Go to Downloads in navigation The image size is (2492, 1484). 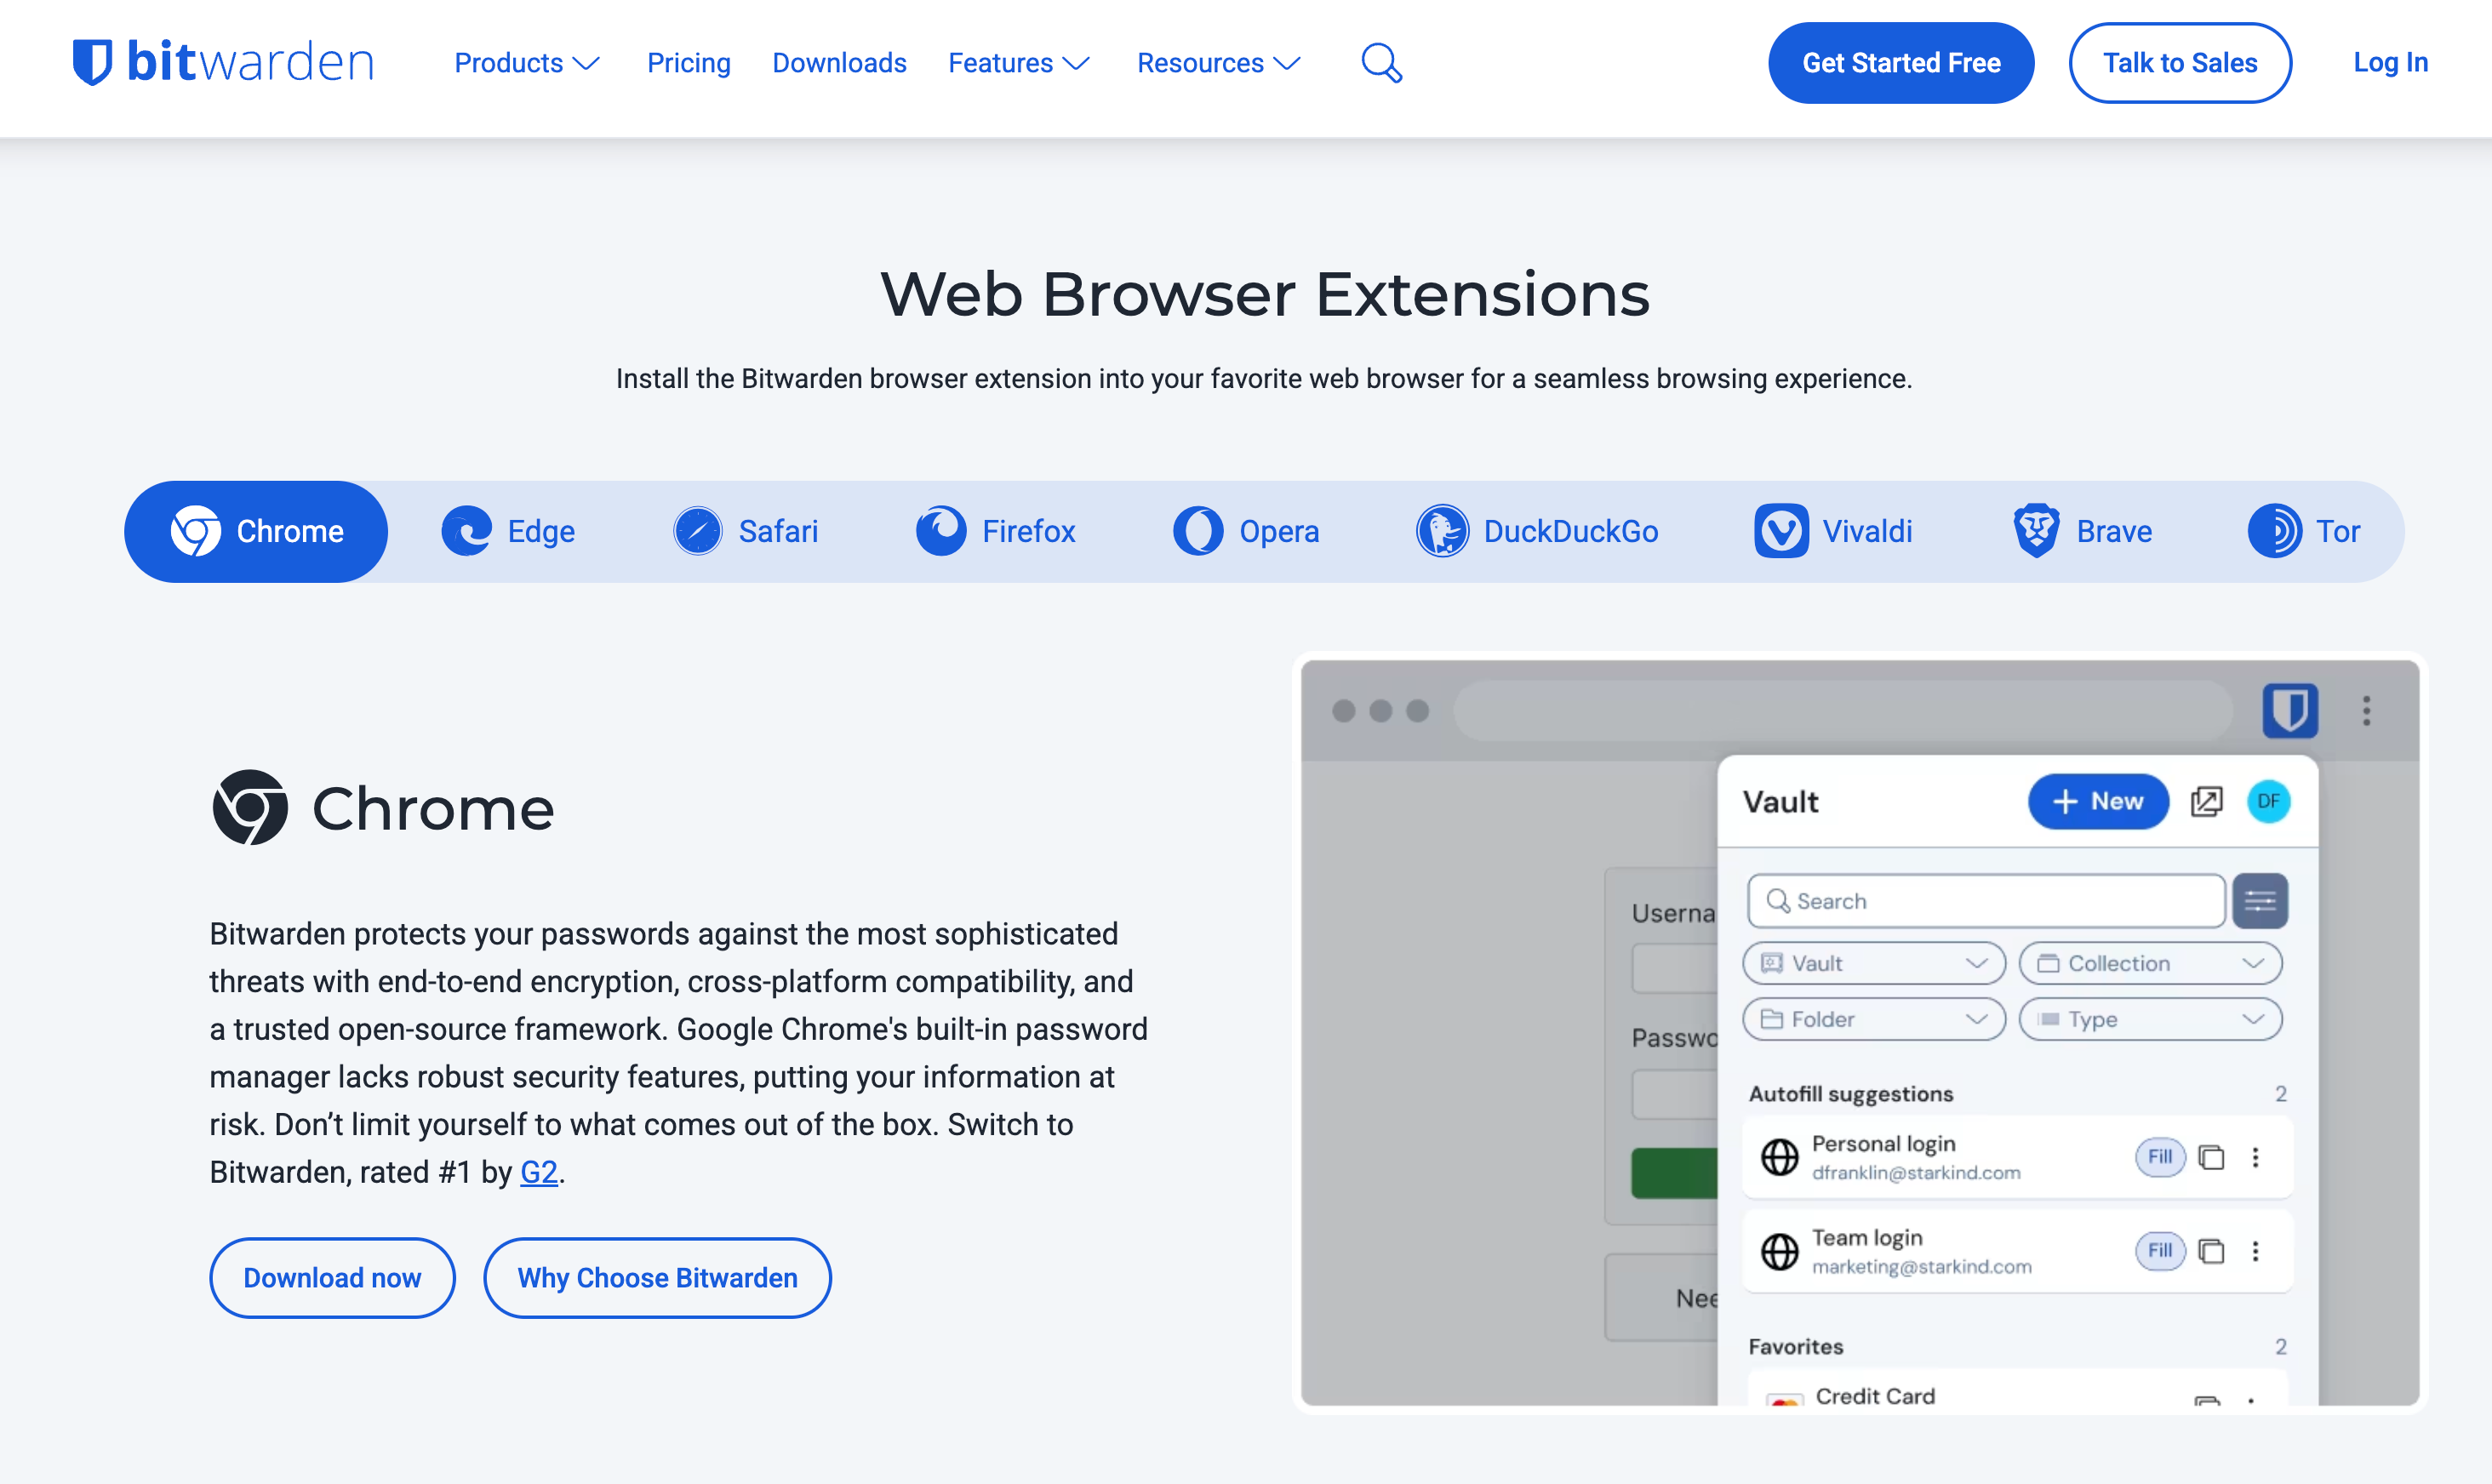coord(839,63)
